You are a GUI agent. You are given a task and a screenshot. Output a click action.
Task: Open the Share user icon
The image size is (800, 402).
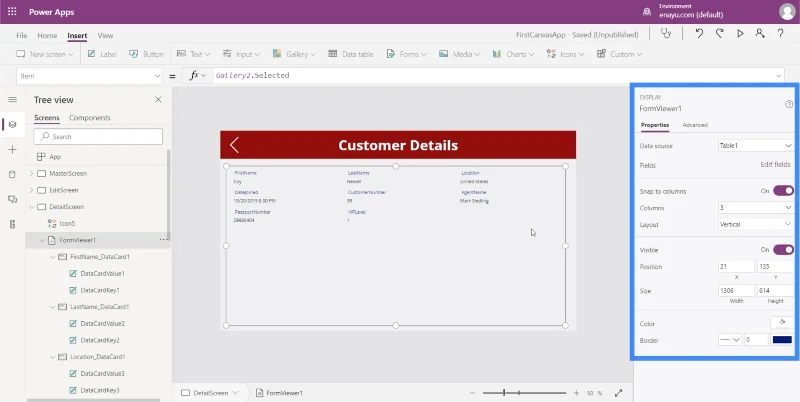click(x=760, y=34)
